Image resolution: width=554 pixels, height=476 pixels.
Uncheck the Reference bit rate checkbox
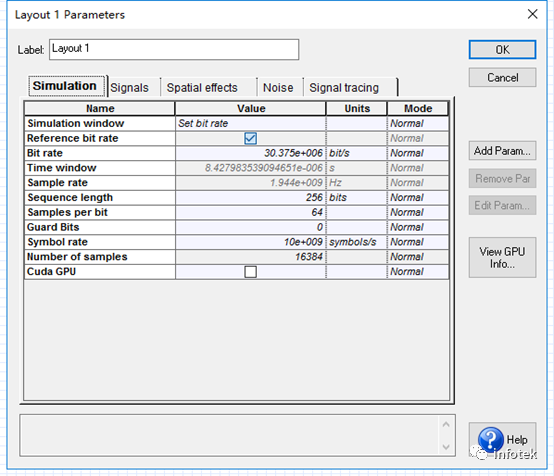pyautogui.click(x=250, y=138)
